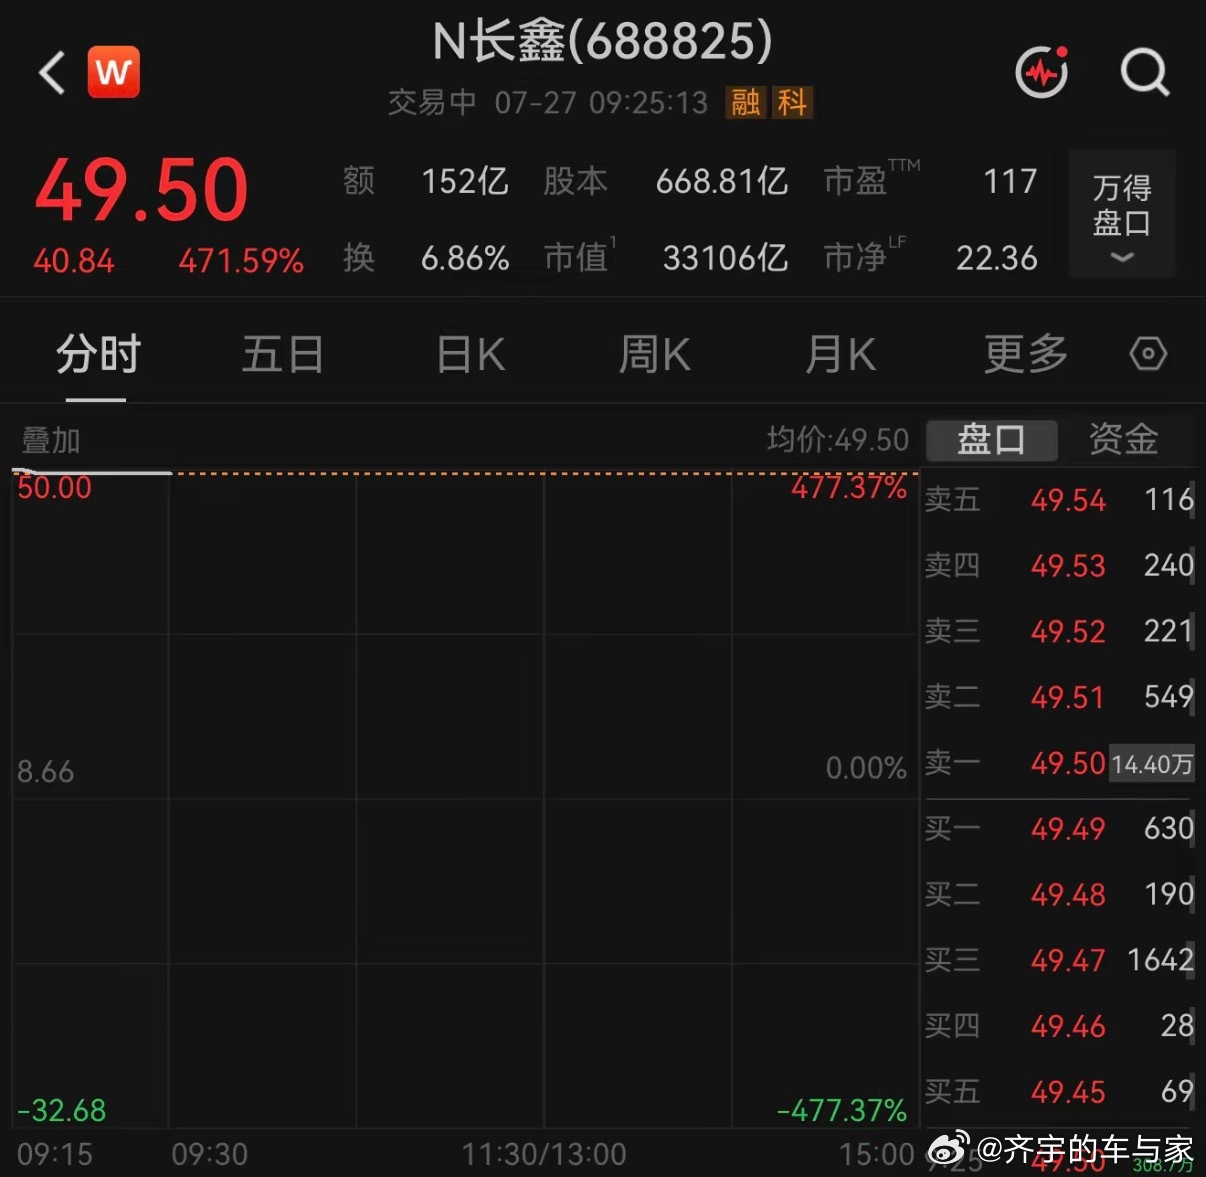Tap the red Wind W logo

113,72
